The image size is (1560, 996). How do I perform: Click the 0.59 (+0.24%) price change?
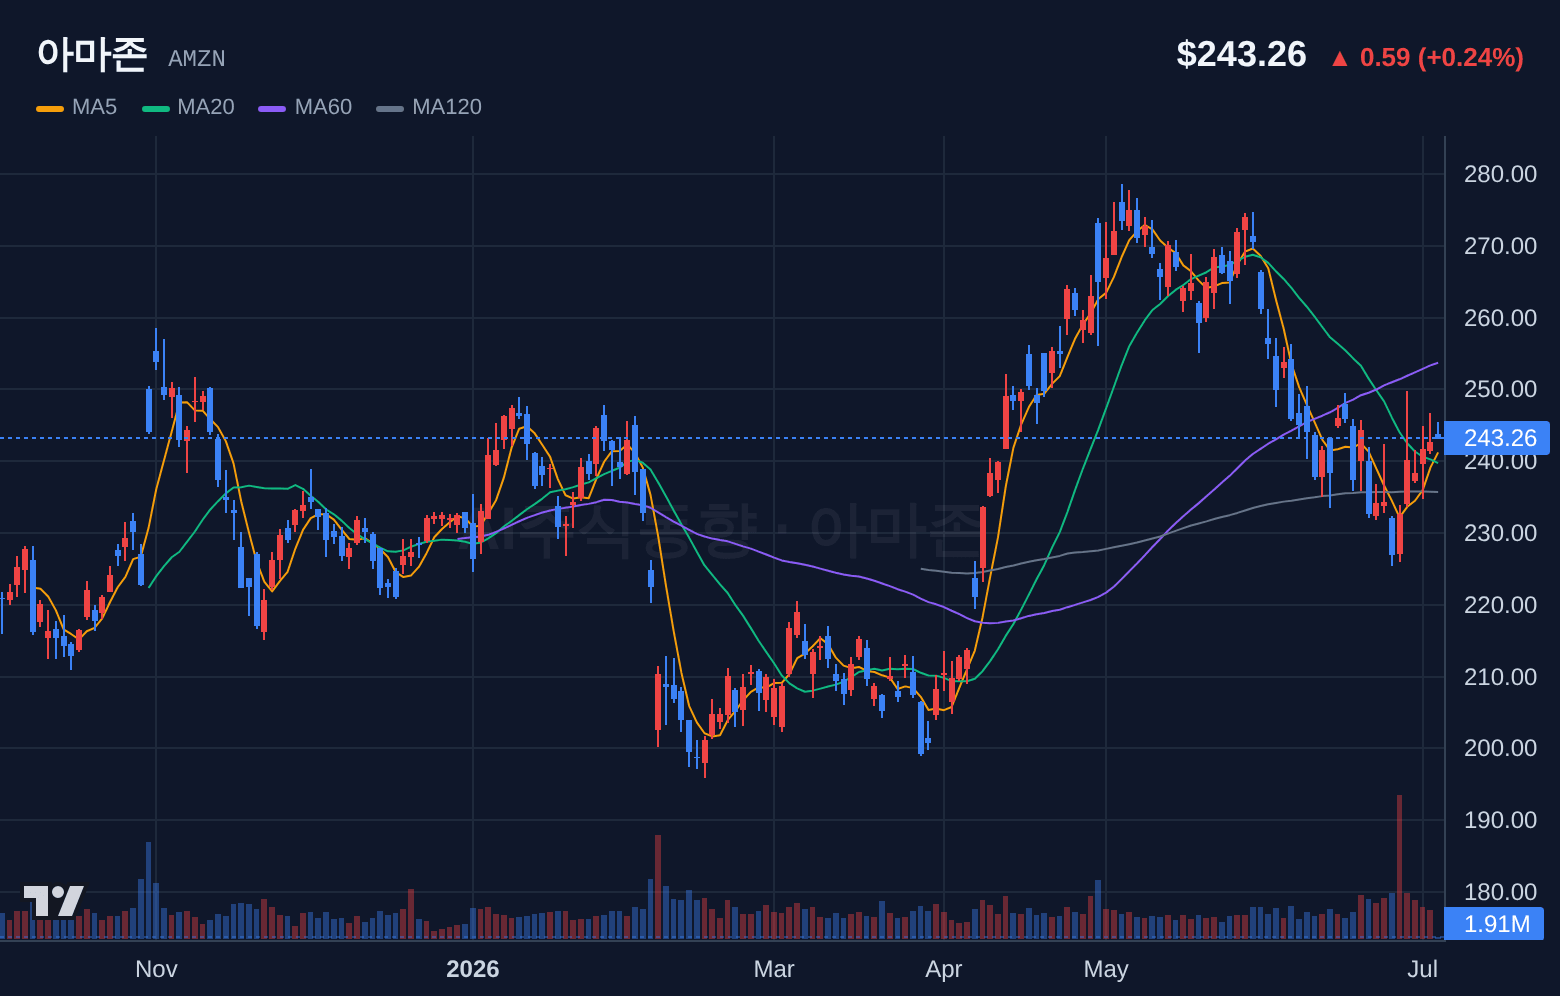pos(1442,57)
